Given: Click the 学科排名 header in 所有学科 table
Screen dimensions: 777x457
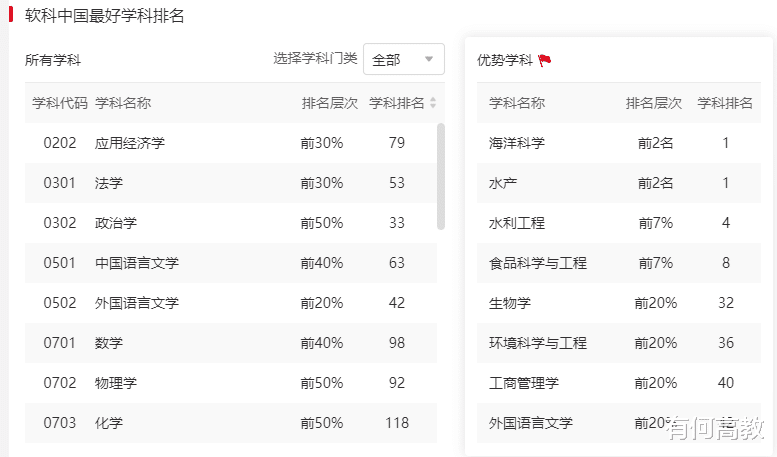Looking at the screenshot, I should tap(396, 103).
